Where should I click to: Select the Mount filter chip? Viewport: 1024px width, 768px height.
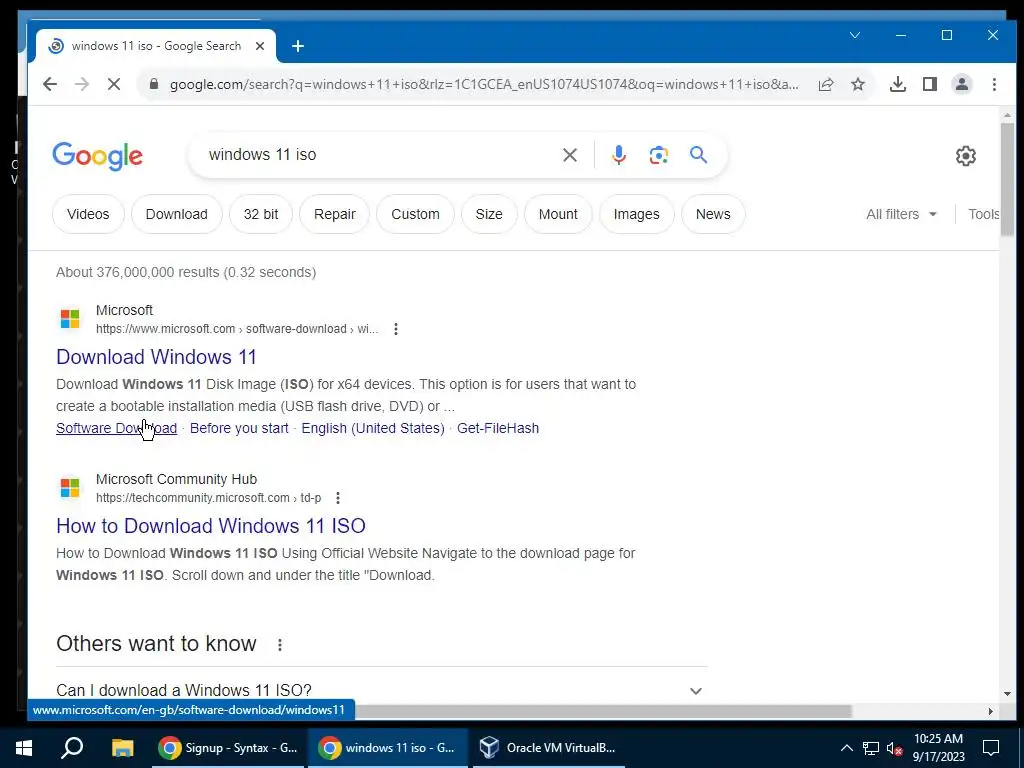point(558,214)
